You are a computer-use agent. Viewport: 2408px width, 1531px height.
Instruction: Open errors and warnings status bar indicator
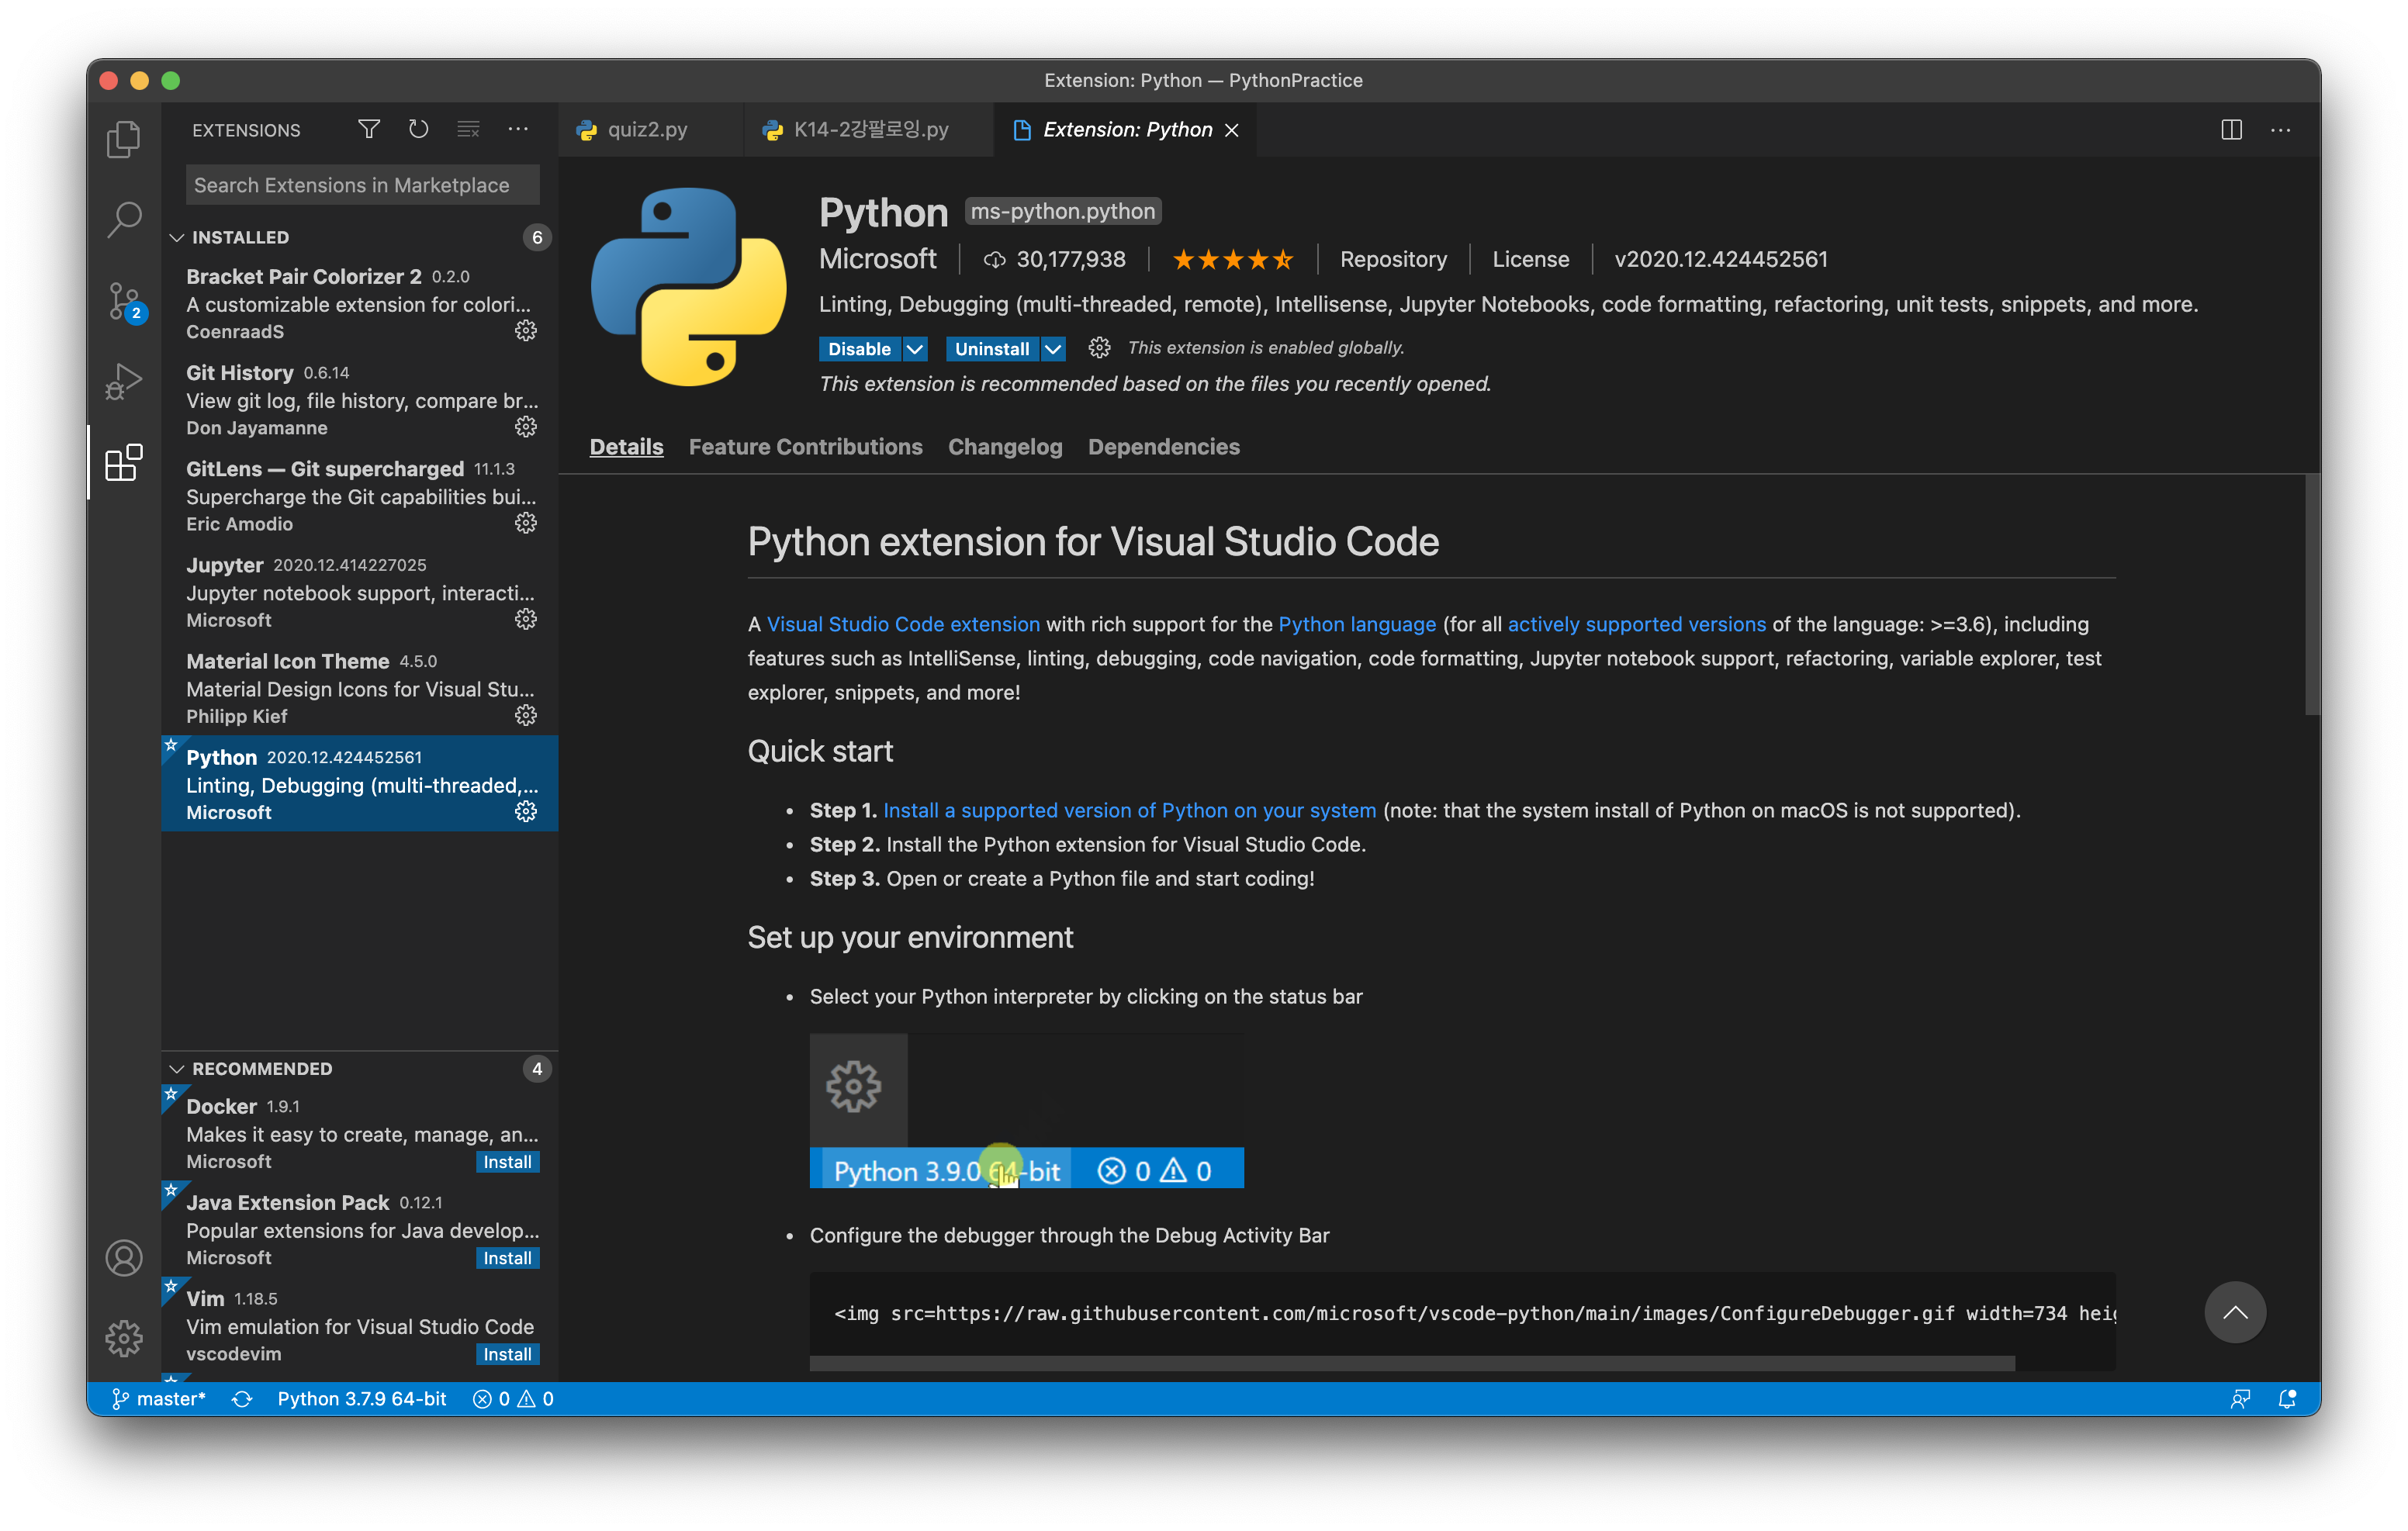click(513, 1399)
